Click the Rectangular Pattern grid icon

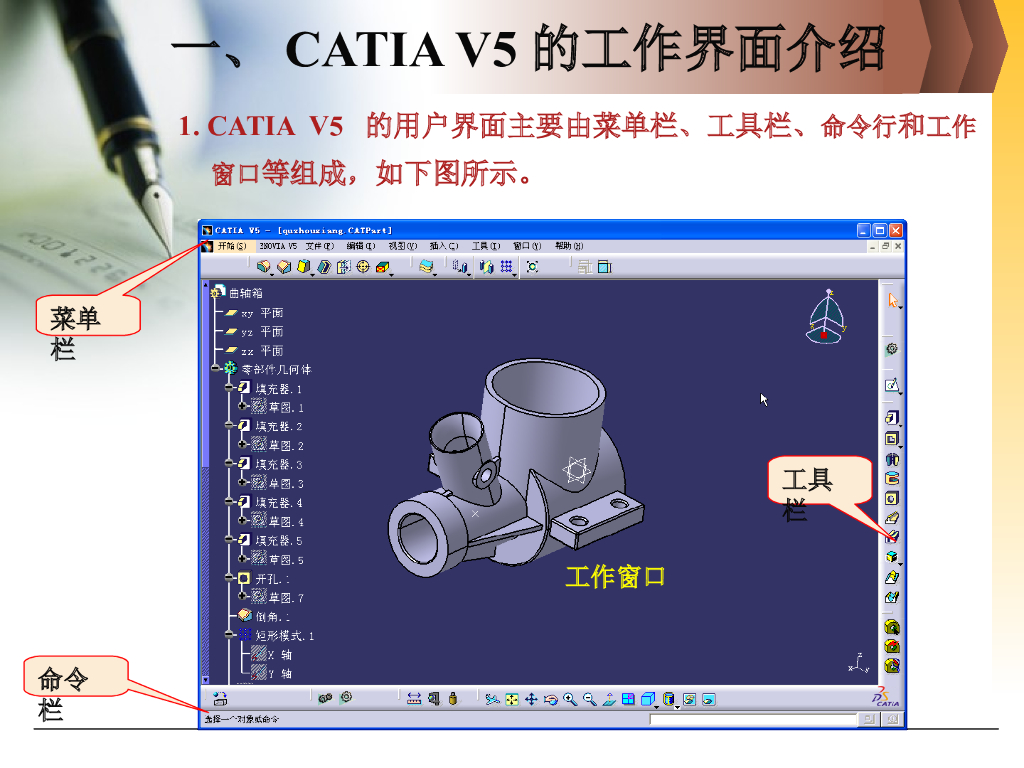coord(506,266)
